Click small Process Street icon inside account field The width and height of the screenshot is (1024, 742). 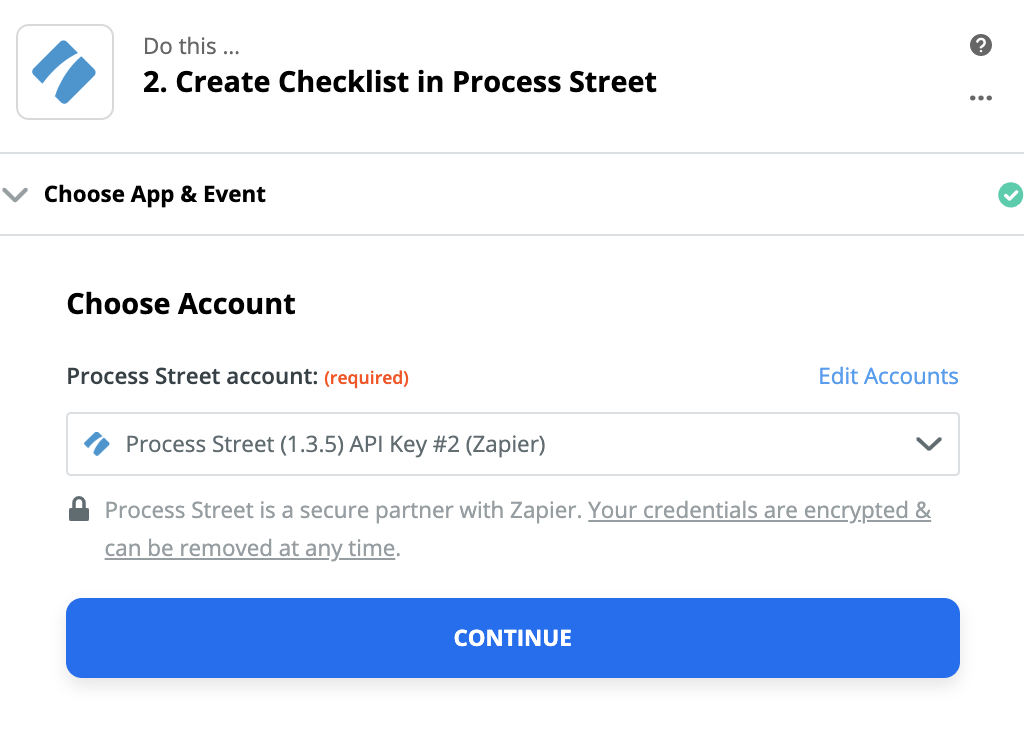(97, 443)
